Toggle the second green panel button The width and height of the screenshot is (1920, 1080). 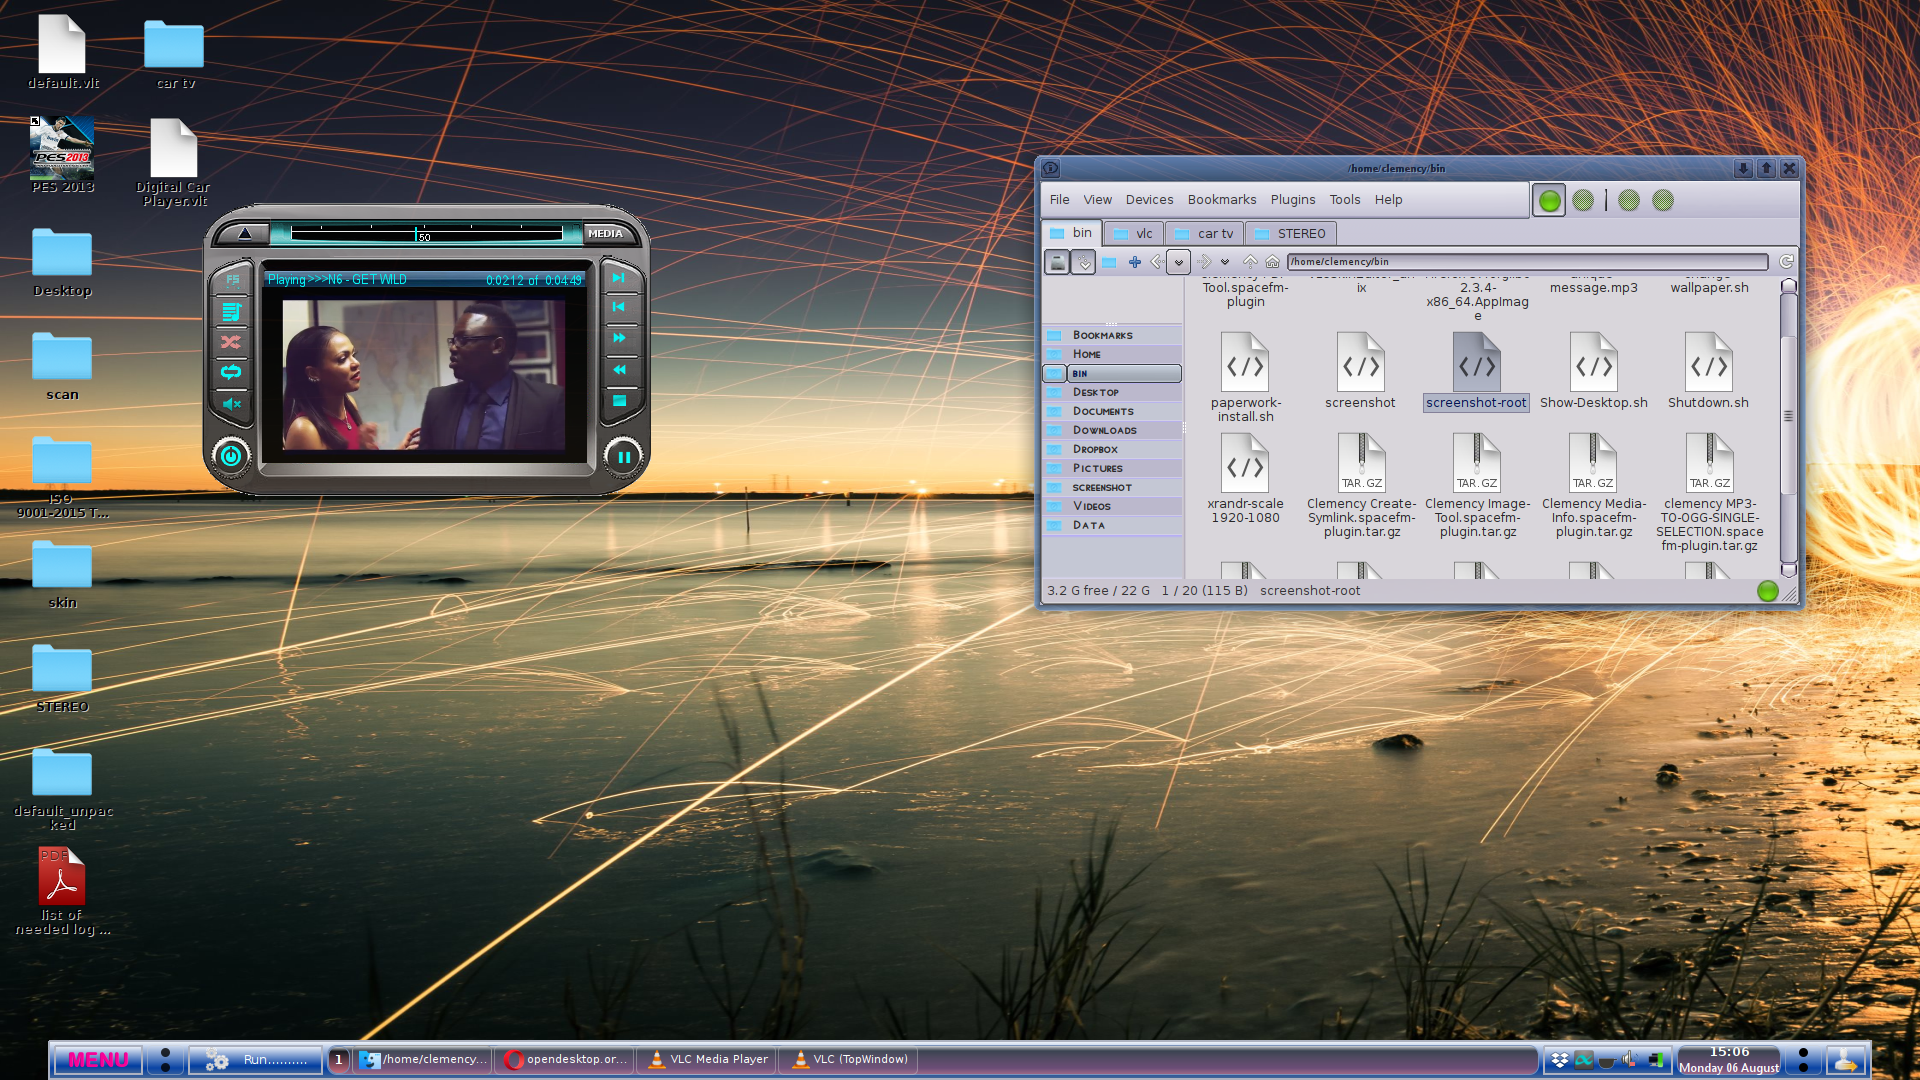pos(1583,201)
